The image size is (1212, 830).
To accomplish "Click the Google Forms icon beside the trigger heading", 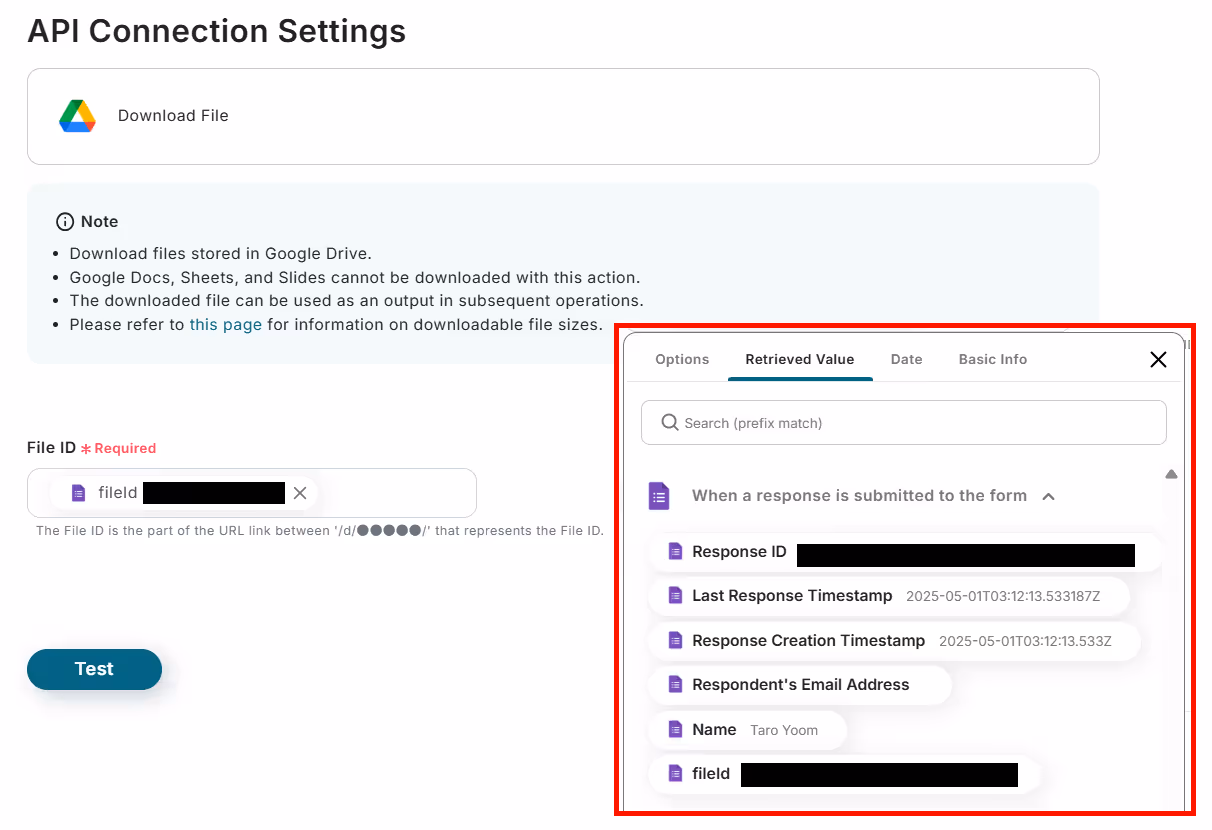I will 659,496.
